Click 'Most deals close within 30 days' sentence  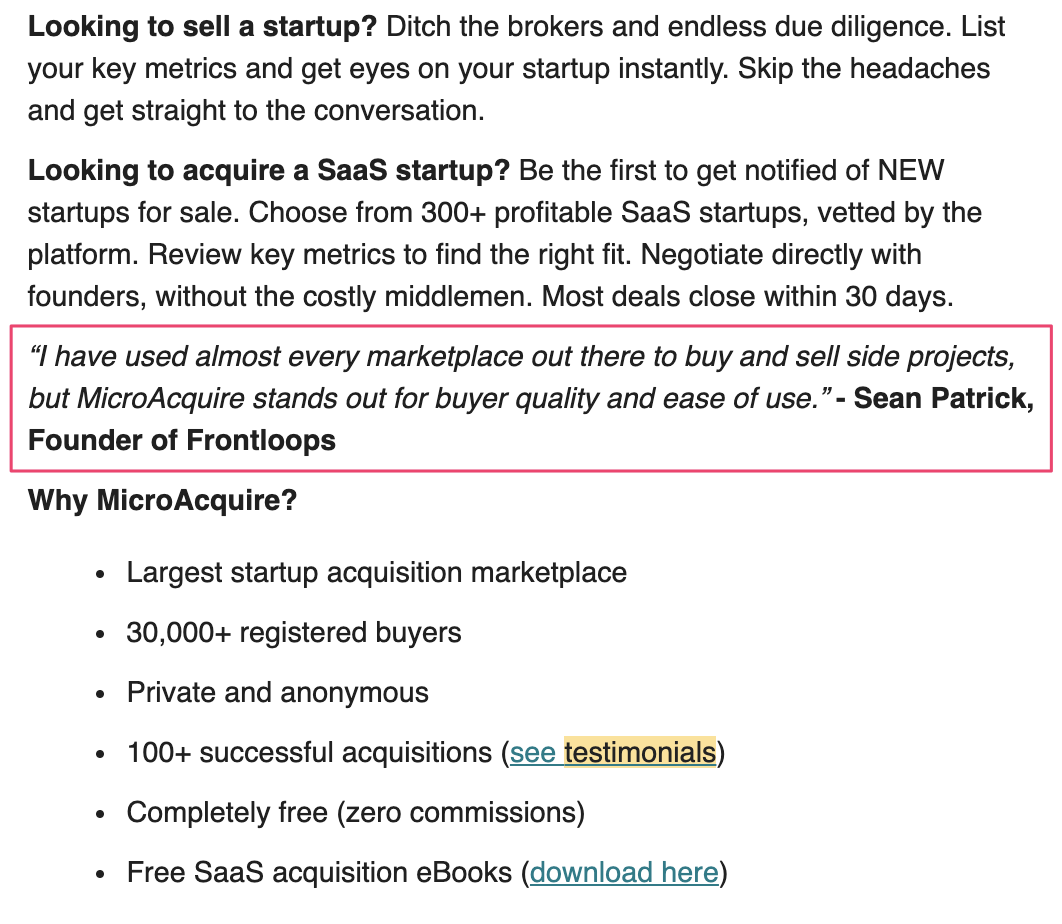(748, 297)
